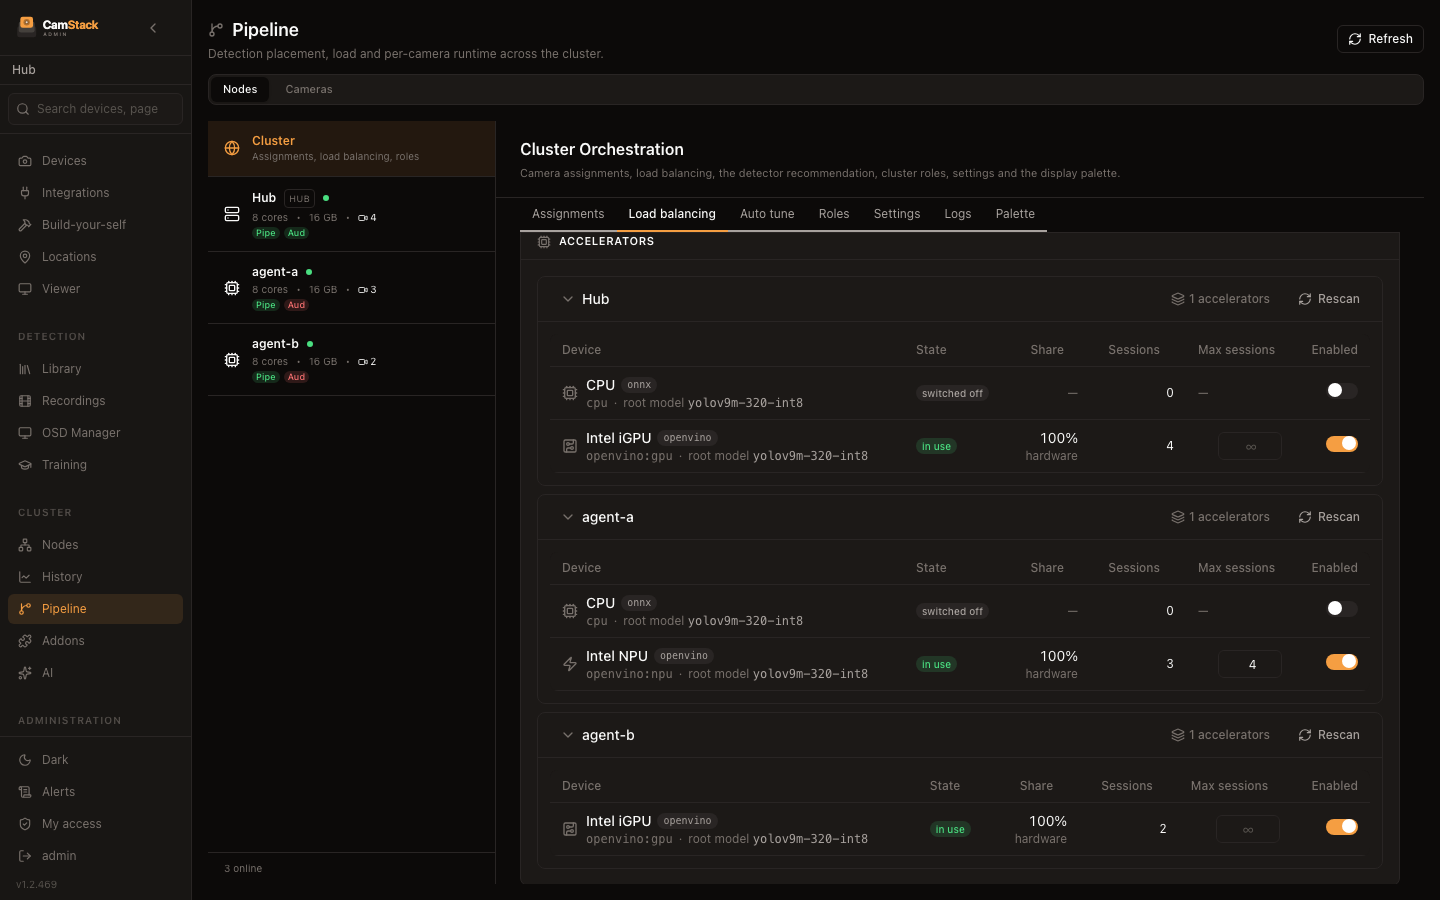Open Devices via its camera icon
Screen dimensions: 1440x900
coord(25,161)
